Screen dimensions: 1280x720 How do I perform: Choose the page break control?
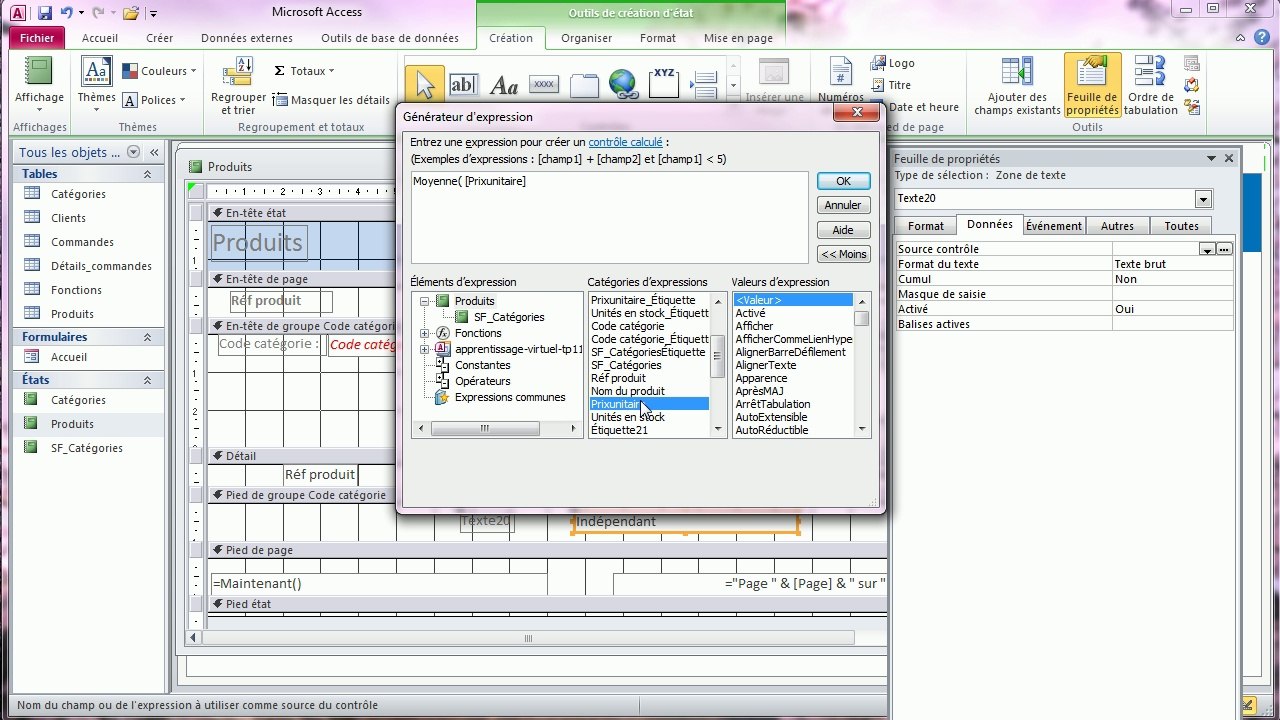pyautogui.click(x=705, y=85)
